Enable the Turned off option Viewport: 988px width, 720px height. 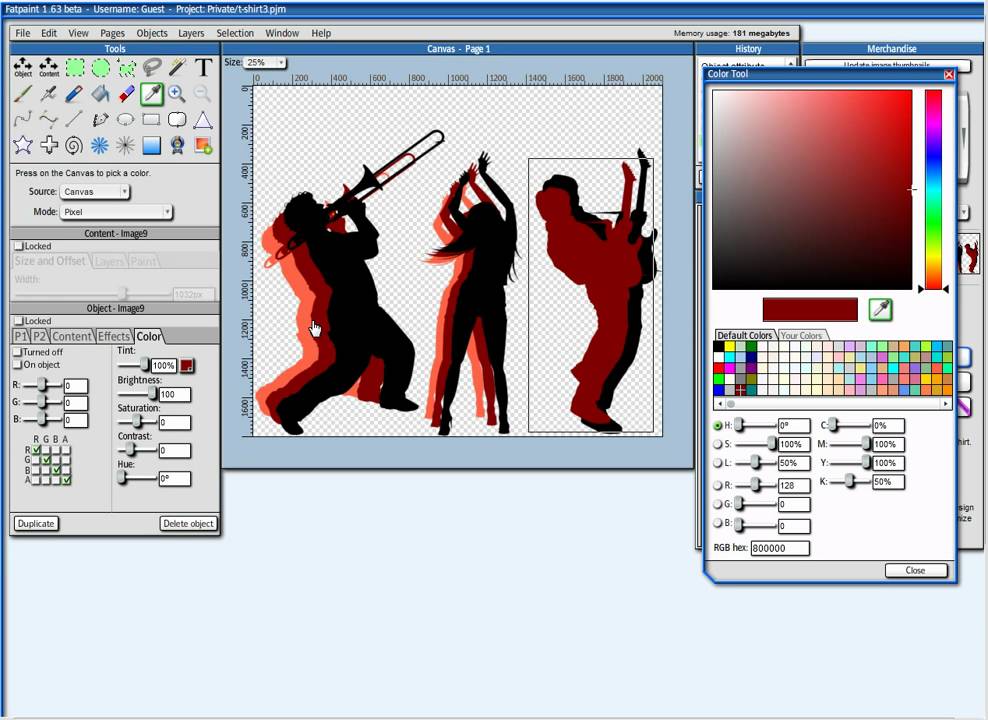click(18, 352)
